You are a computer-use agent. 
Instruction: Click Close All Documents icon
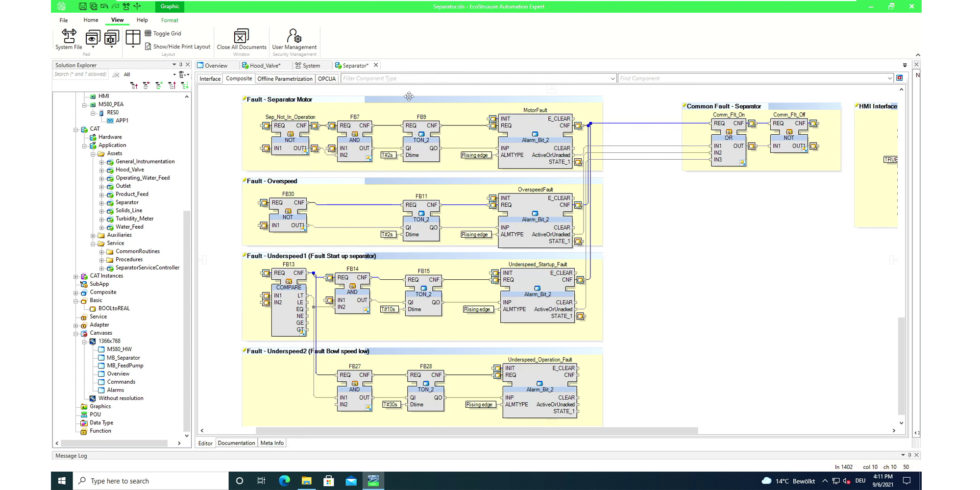(241, 39)
